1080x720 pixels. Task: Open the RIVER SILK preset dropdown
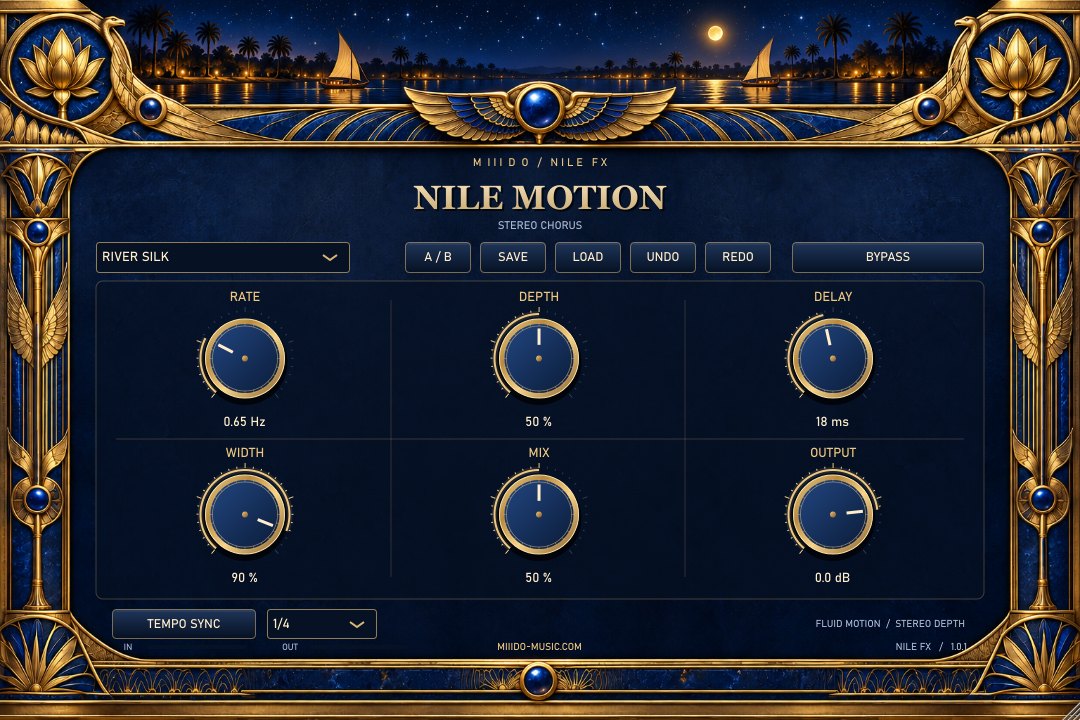(222, 257)
